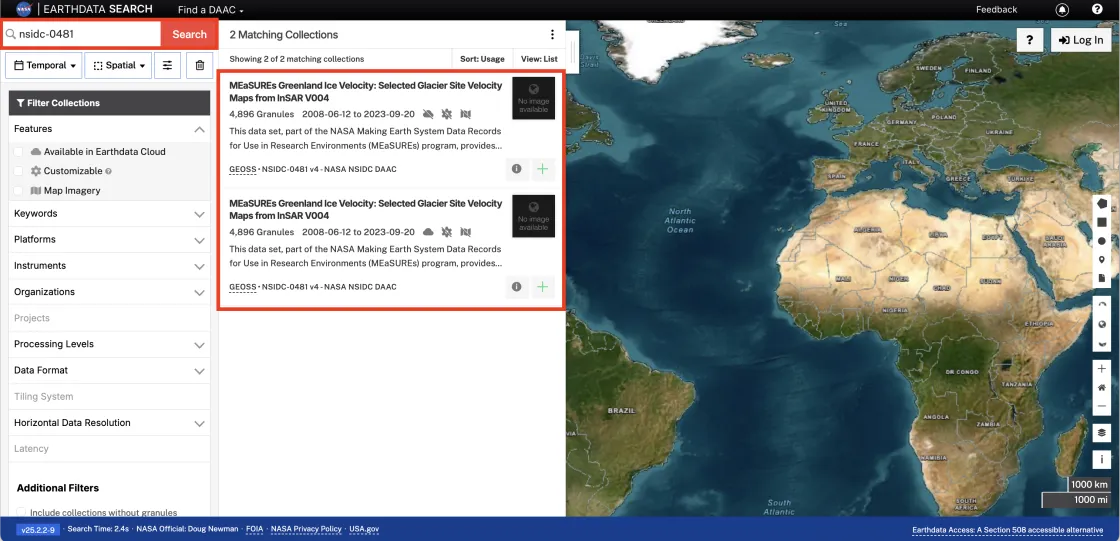Screen dimensions: 1120x541
Task: Select the rectangle spatial drawing tool
Action: coord(1102,222)
